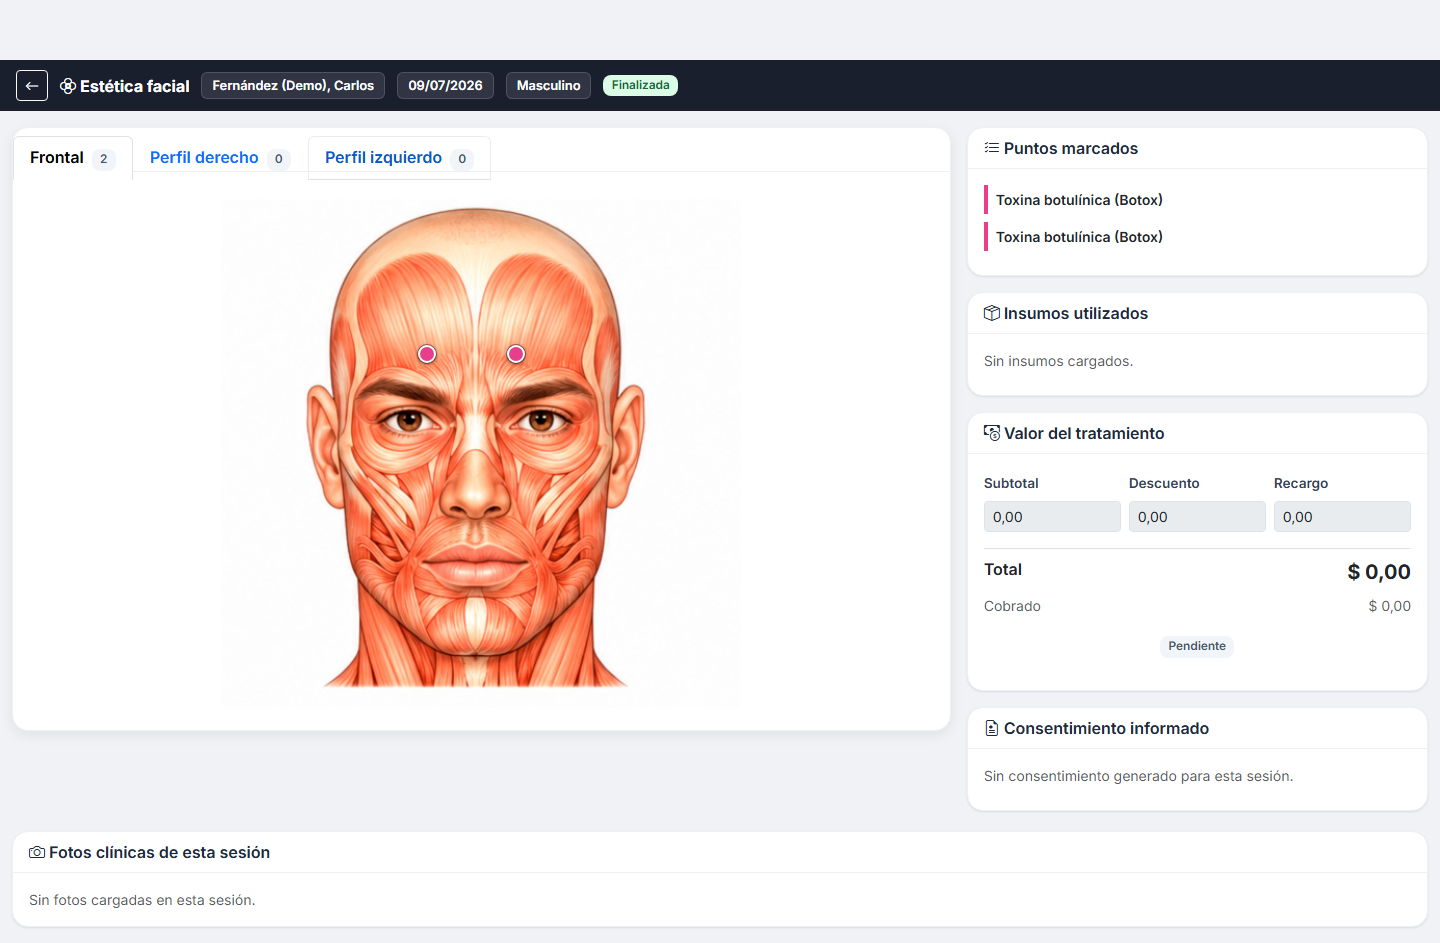The image size is (1440, 943).
Task: Click the Puntos marcados heading
Action: (1071, 148)
